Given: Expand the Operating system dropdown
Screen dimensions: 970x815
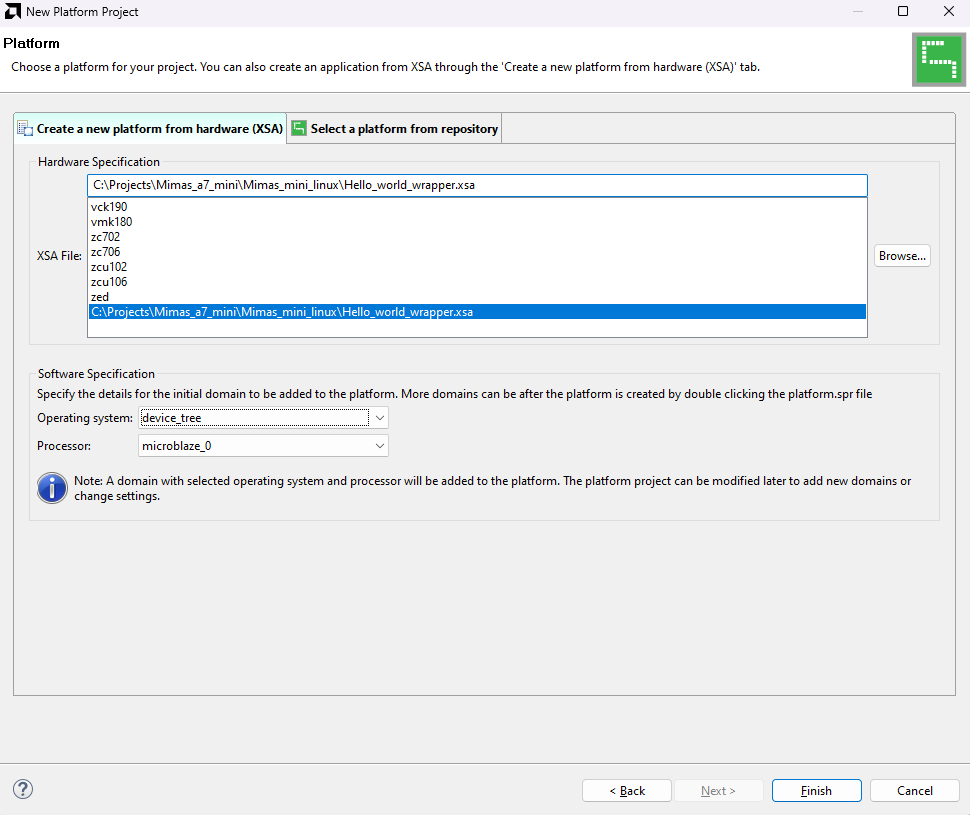Looking at the screenshot, I should (x=380, y=418).
